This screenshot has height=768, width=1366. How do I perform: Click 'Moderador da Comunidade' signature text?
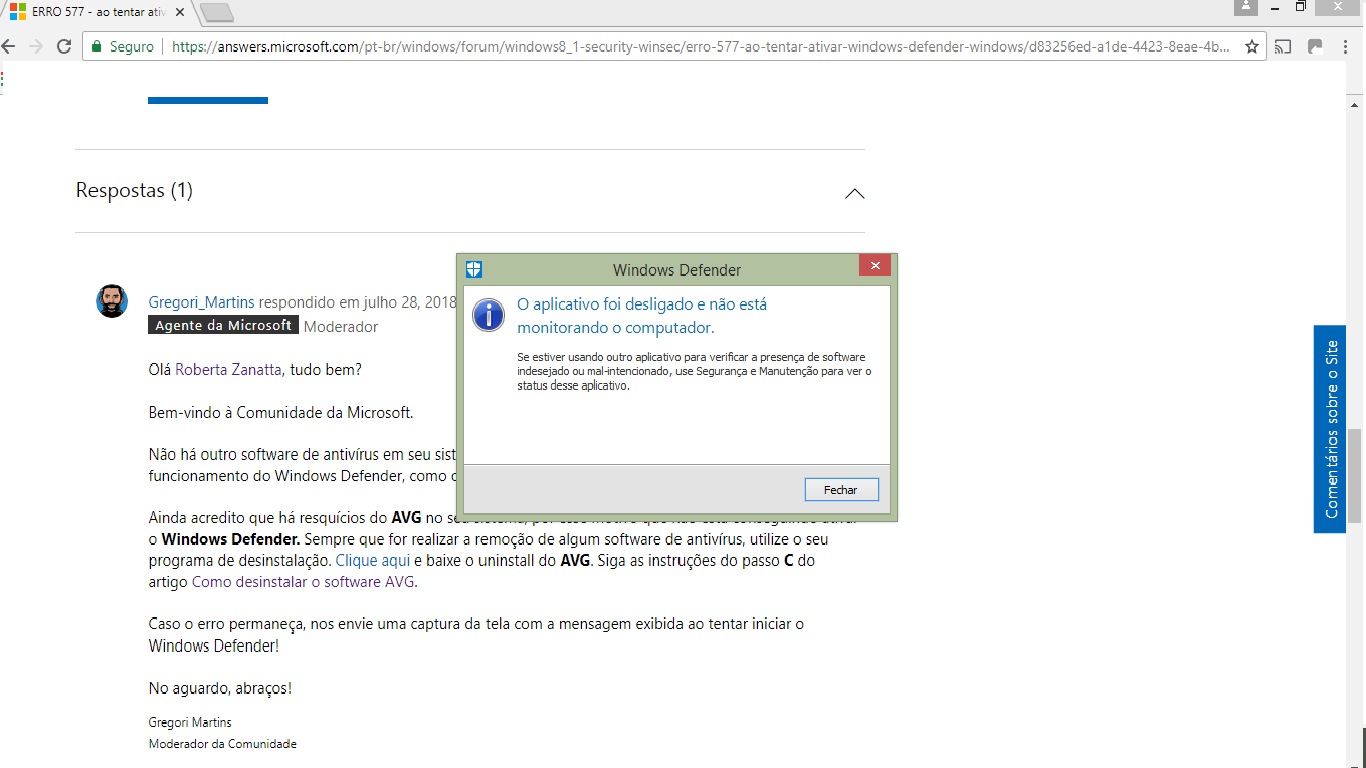coord(223,744)
